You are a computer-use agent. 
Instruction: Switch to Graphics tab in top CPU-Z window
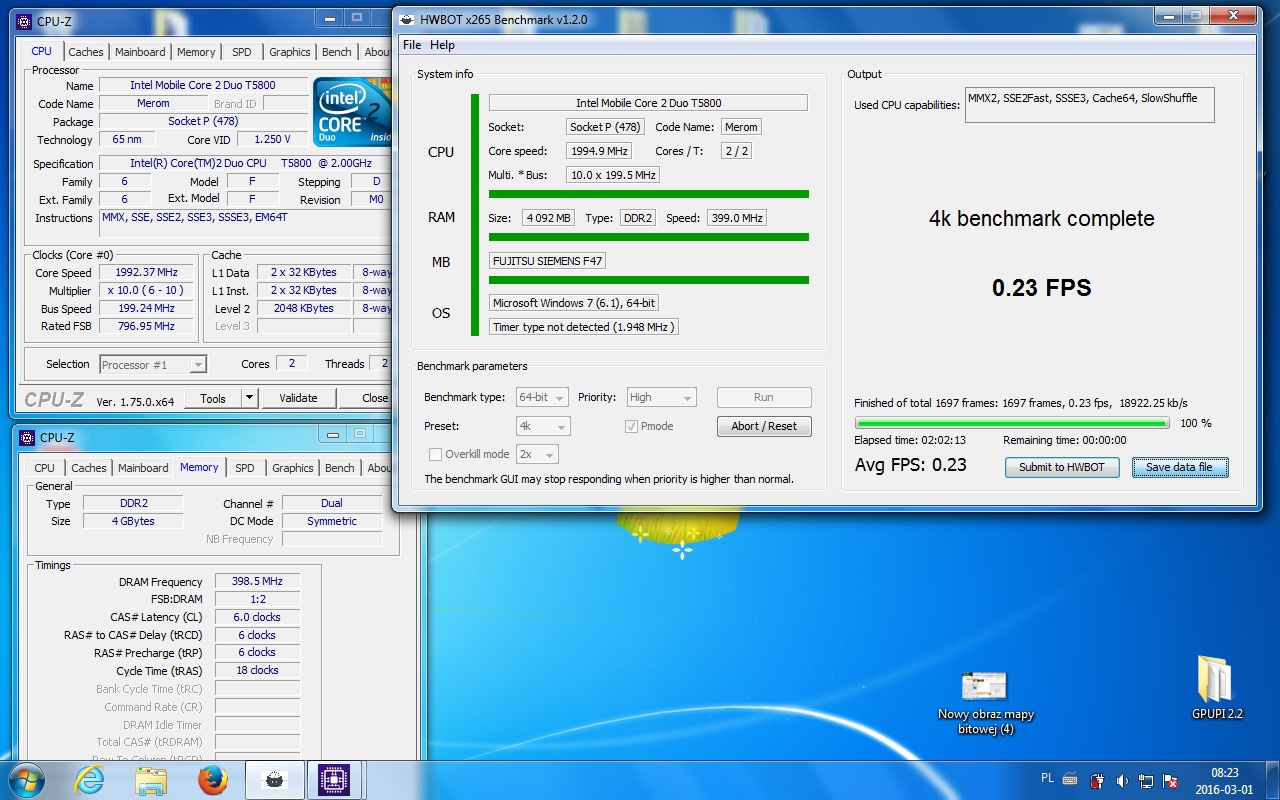pos(290,52)
